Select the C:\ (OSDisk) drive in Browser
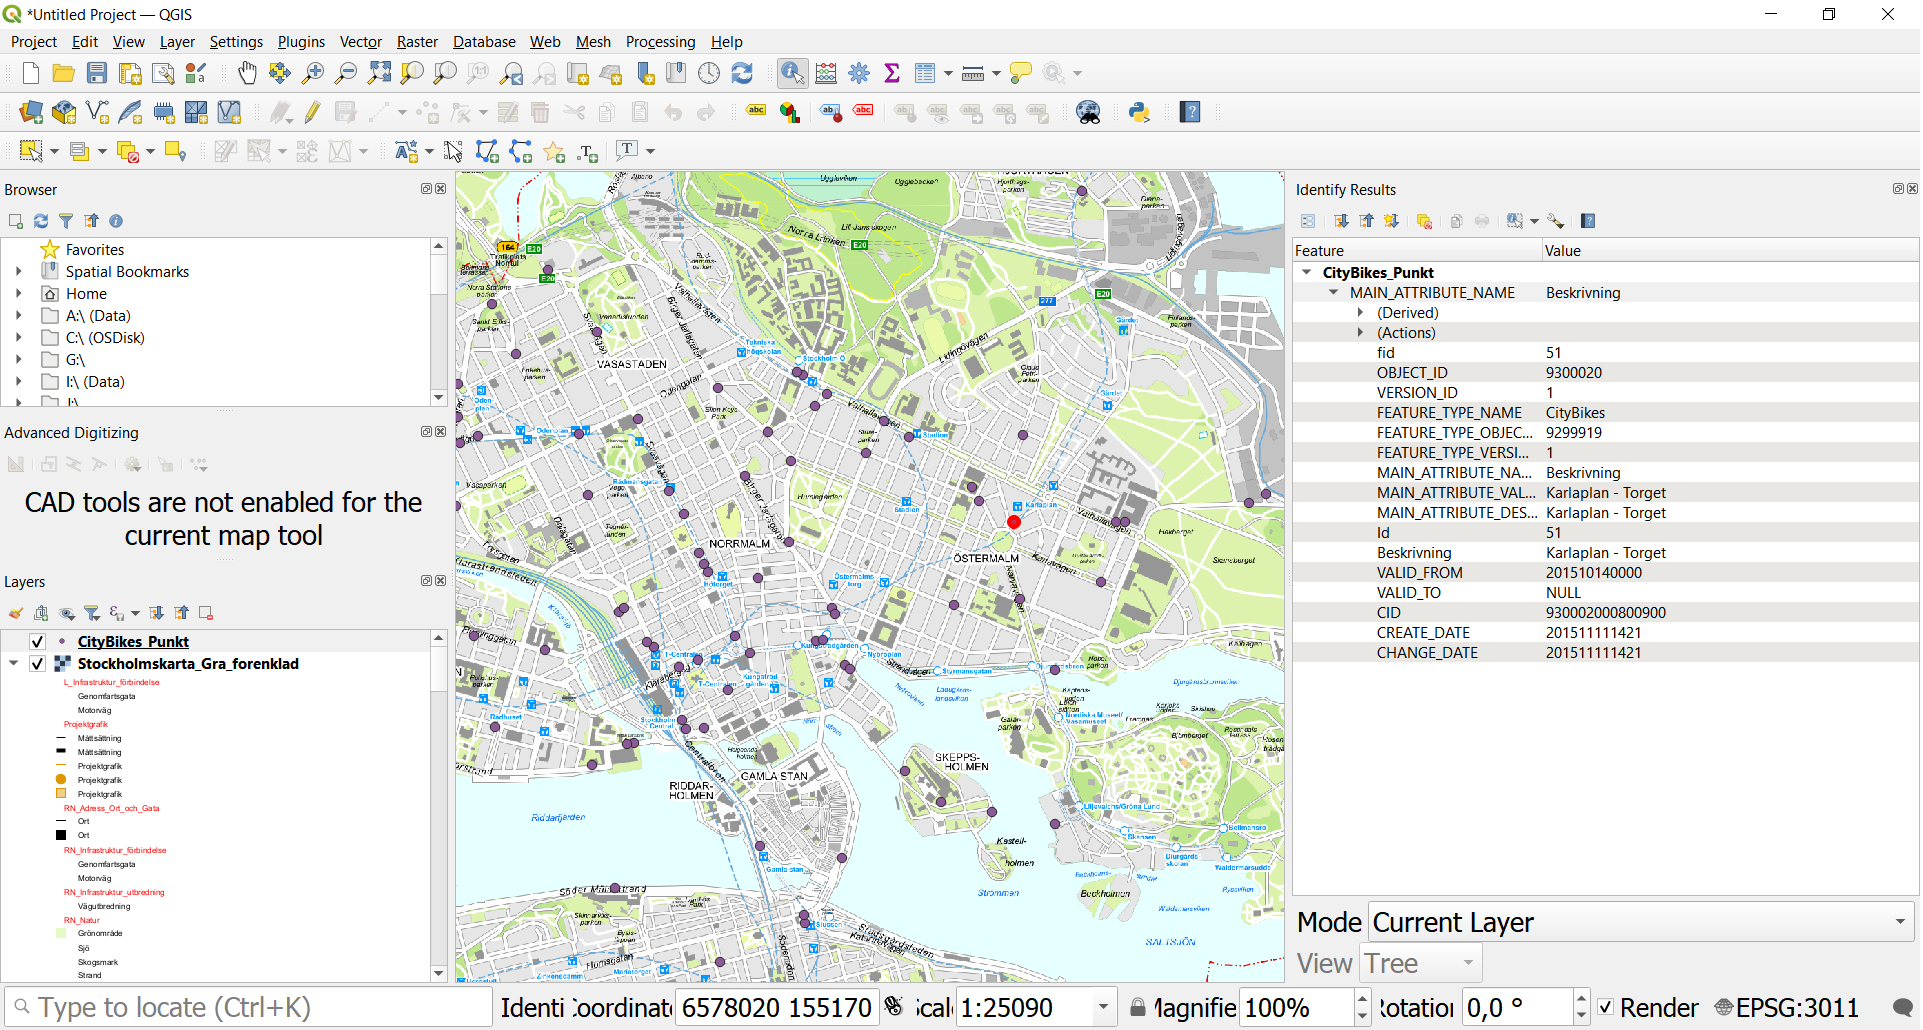This screenshot has width=1923, height=1030. click(x=105, y=338)
